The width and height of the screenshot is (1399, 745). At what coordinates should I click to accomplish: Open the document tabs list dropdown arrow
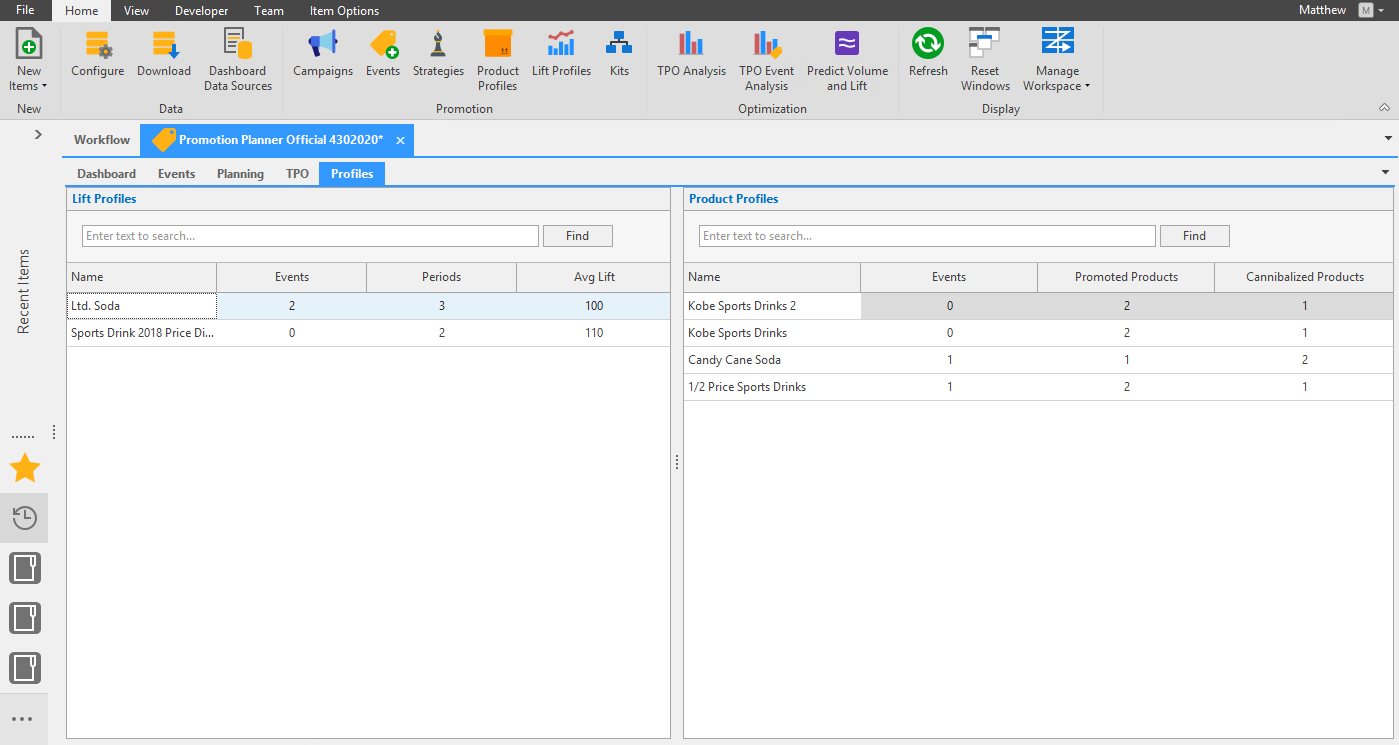click(x=1387, y=138)
